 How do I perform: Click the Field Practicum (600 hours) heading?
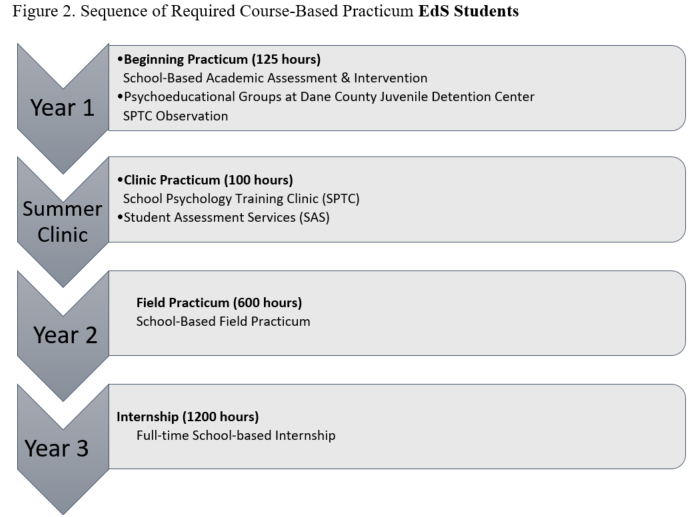coord(219,302)
